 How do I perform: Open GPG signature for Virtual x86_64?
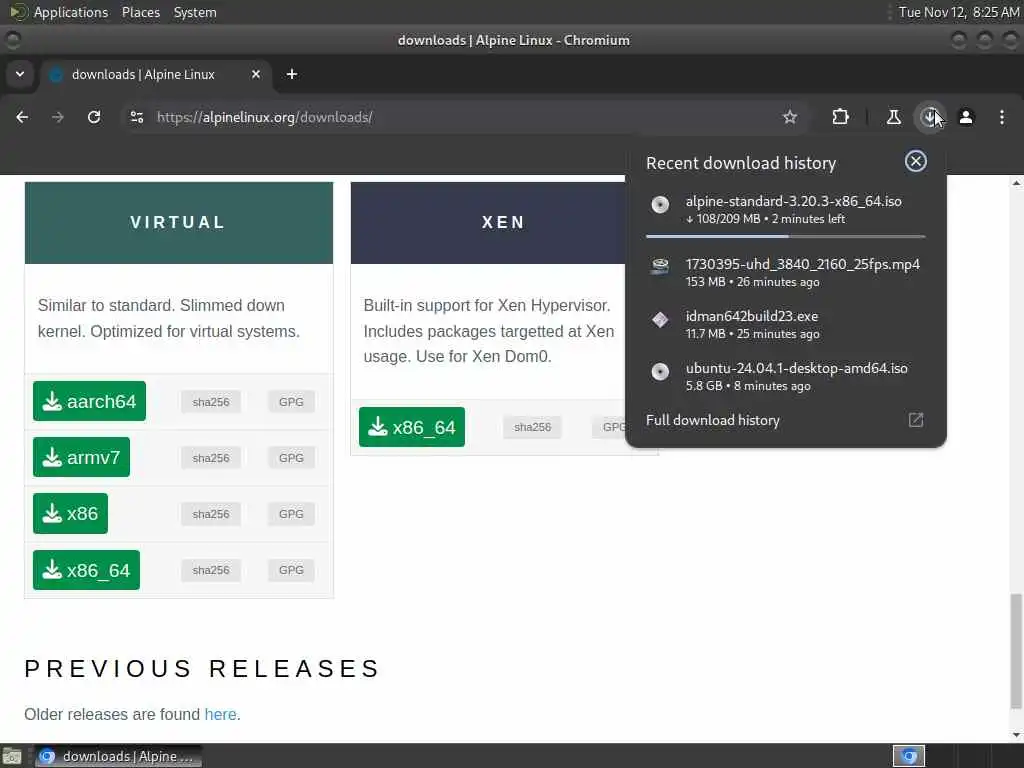coord(291,570)
